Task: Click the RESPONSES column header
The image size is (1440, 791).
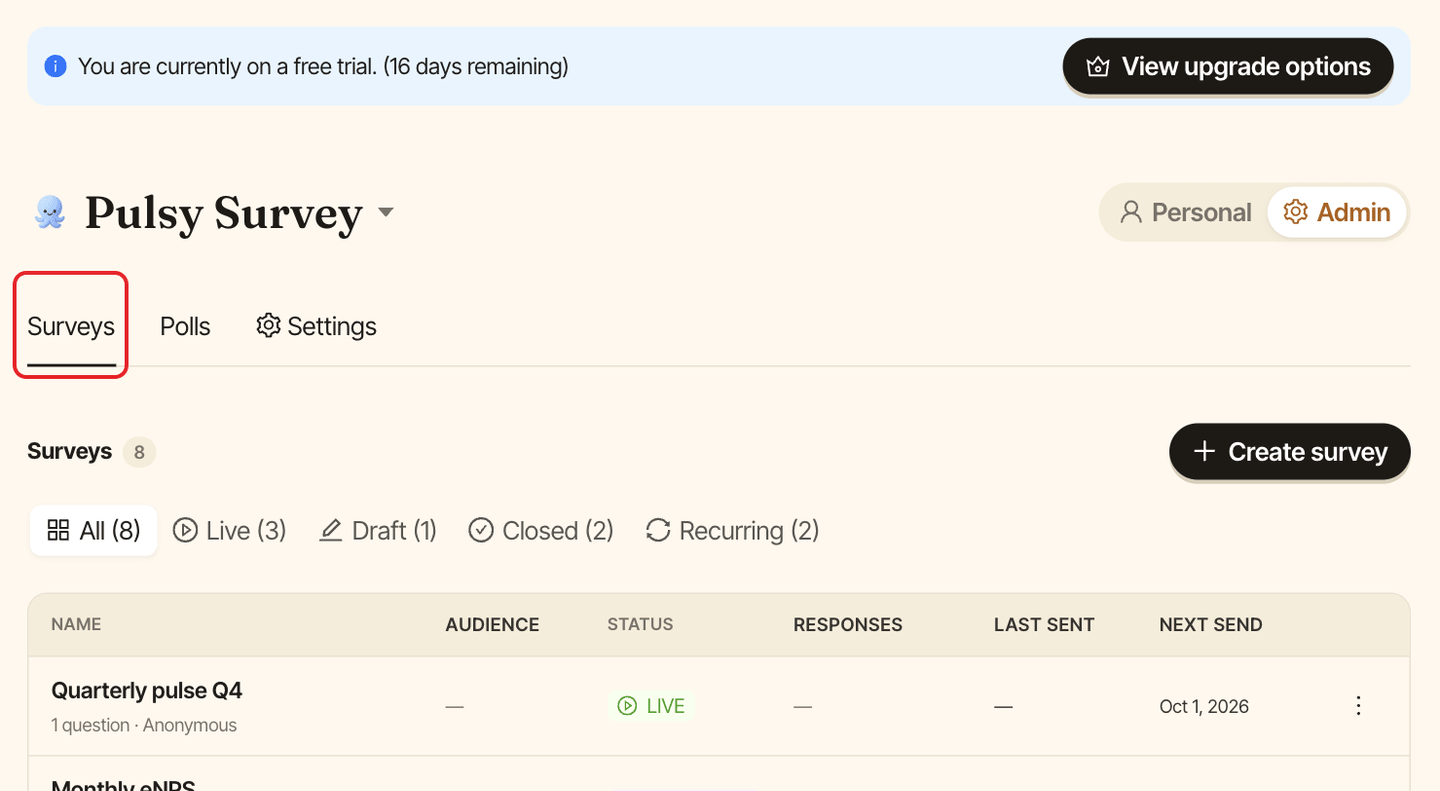Action: tap(848, 625)
